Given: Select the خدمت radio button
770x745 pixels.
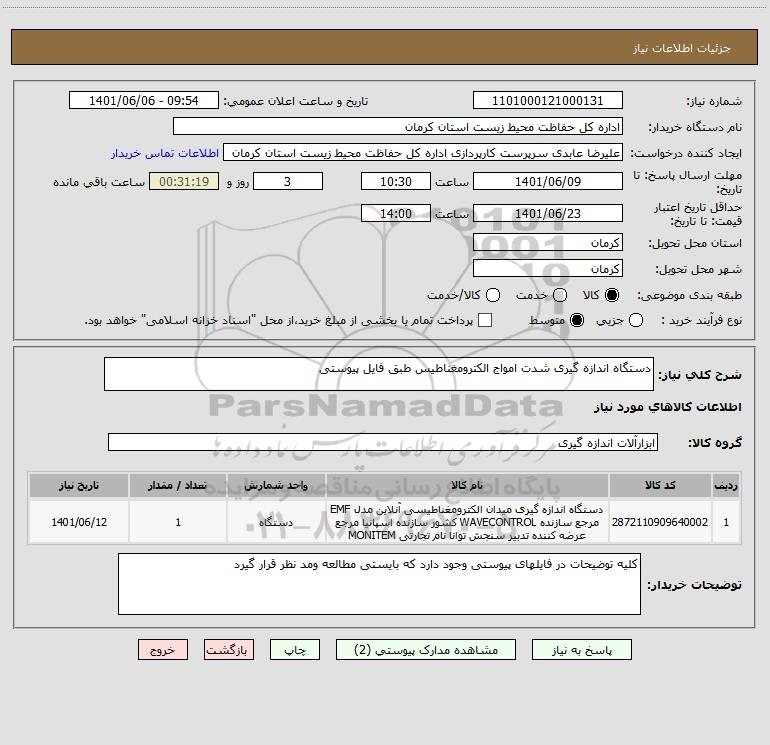Looking at the screenshot, I should click(560, 295).
